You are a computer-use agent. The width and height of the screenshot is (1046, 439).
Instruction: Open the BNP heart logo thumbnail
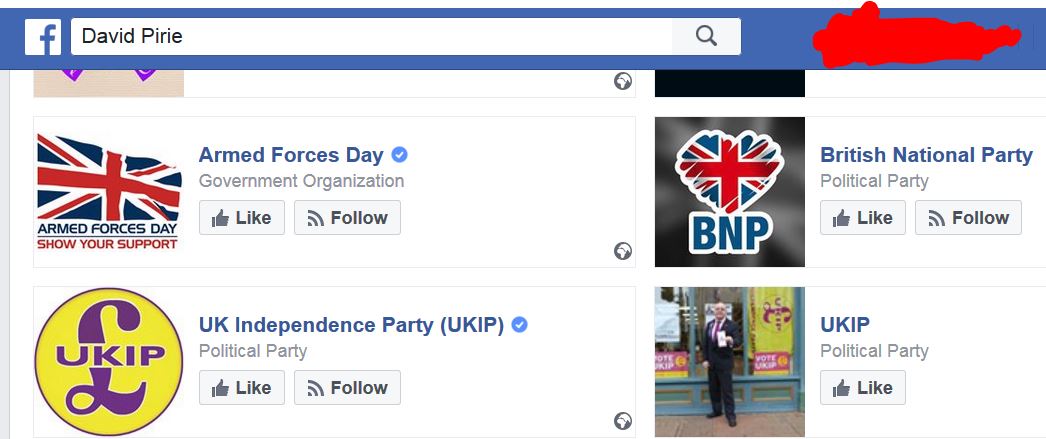(x=730, y=192)
